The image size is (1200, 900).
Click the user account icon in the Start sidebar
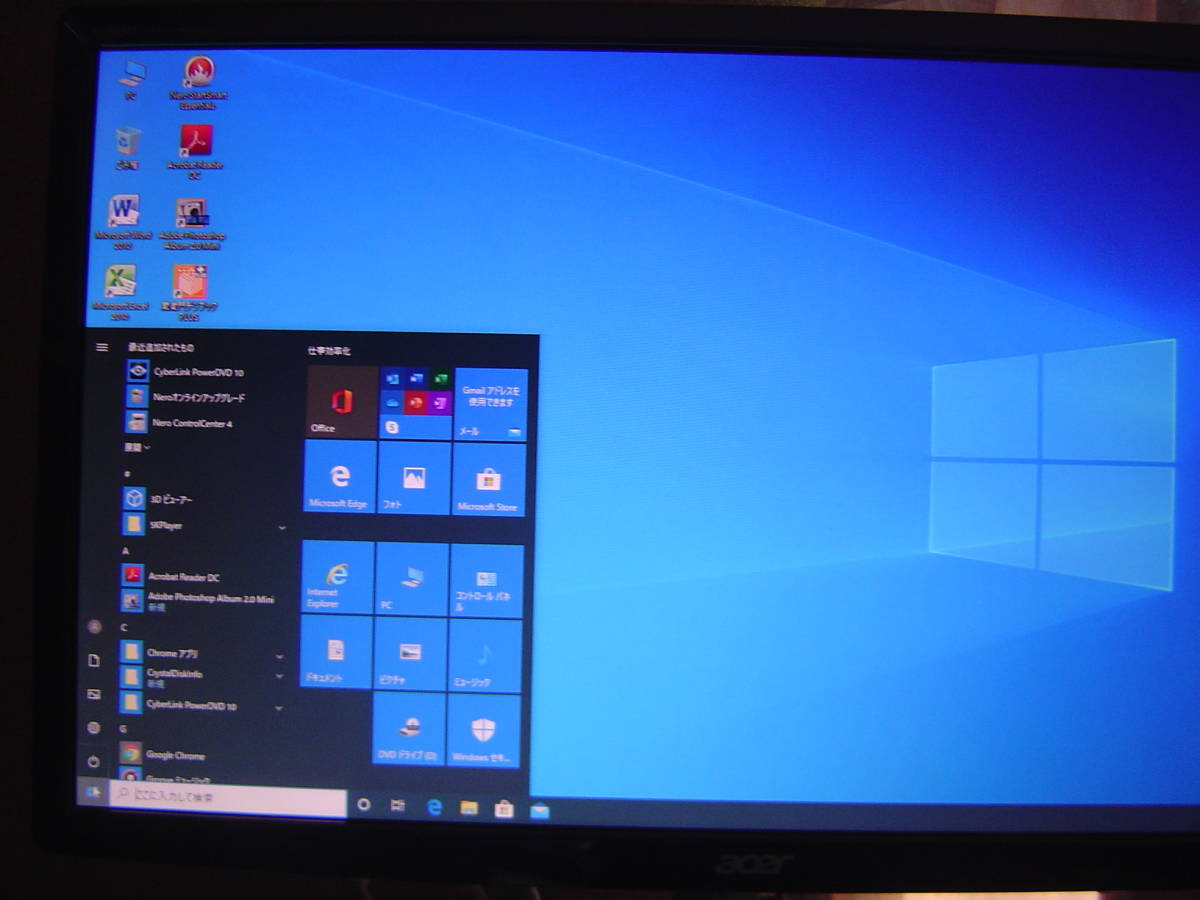pos(94,626)
